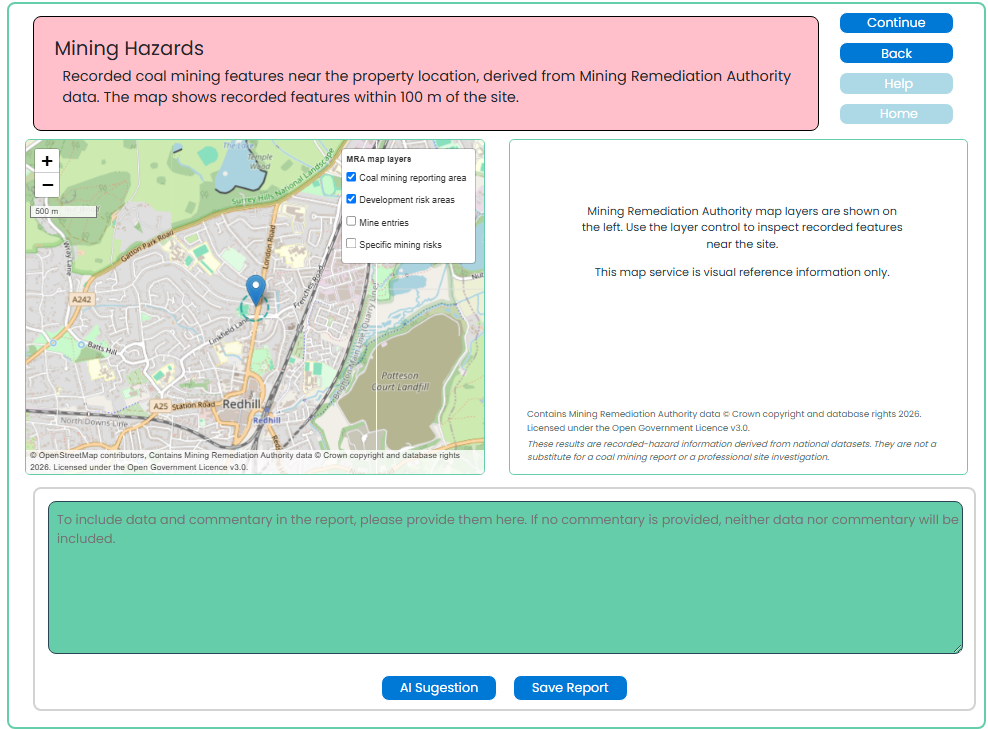
Task: Focus the report commentary text area
Action: [x=505, y=577]
